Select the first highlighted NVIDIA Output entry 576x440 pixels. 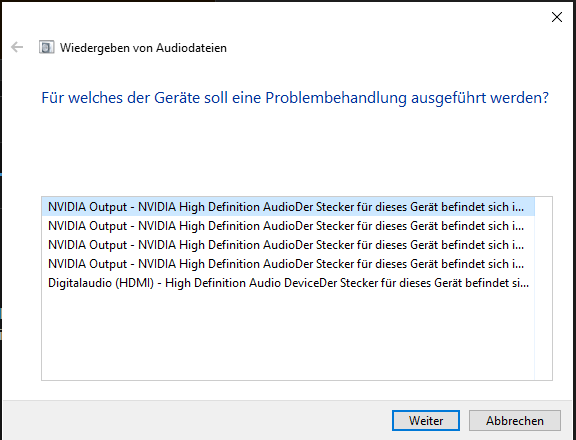pos(288,207)
